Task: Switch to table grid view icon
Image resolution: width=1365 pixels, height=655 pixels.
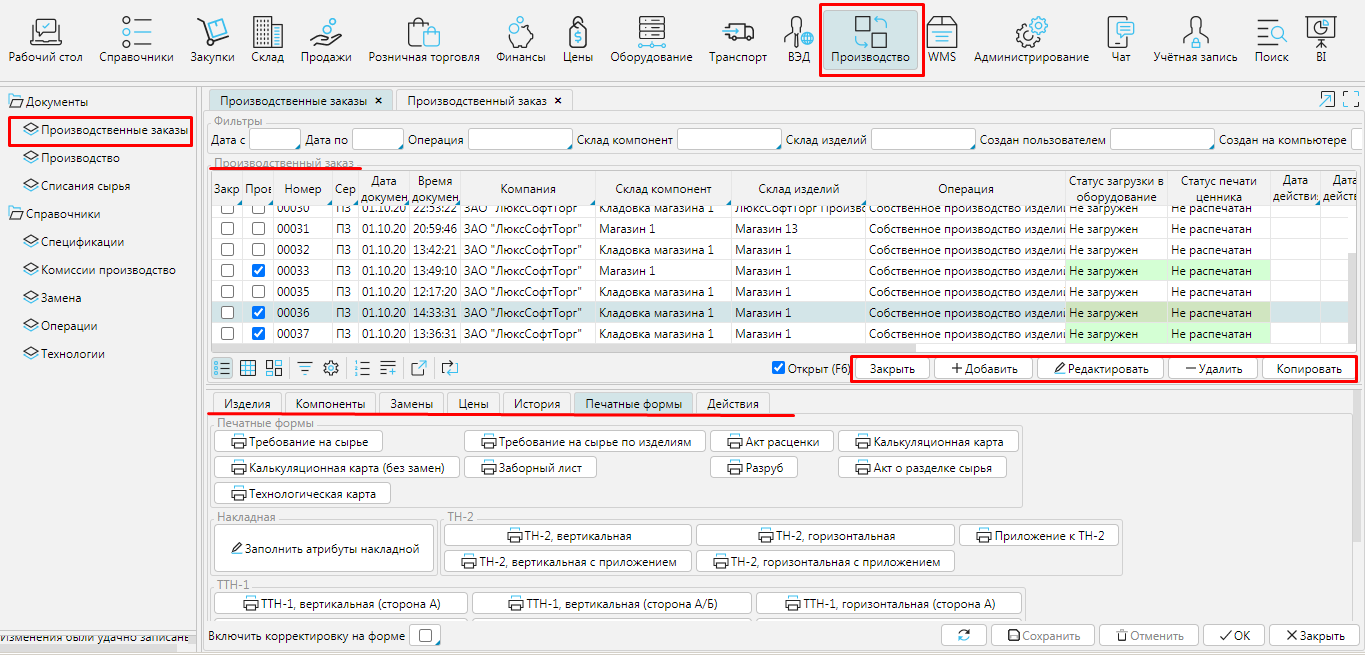Action: point(248,368)
